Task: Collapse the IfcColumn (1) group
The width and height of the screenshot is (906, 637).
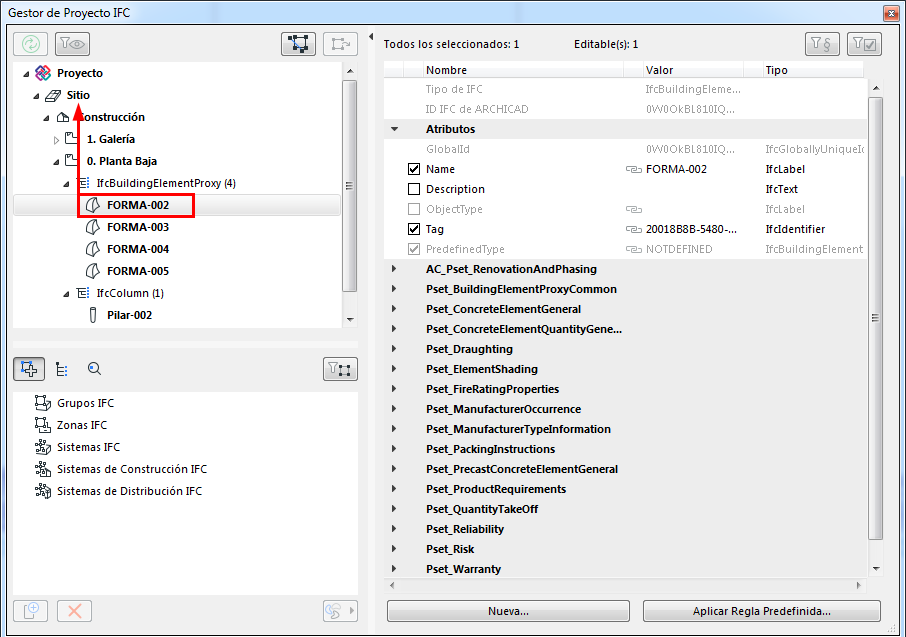Action: (66, 294)
